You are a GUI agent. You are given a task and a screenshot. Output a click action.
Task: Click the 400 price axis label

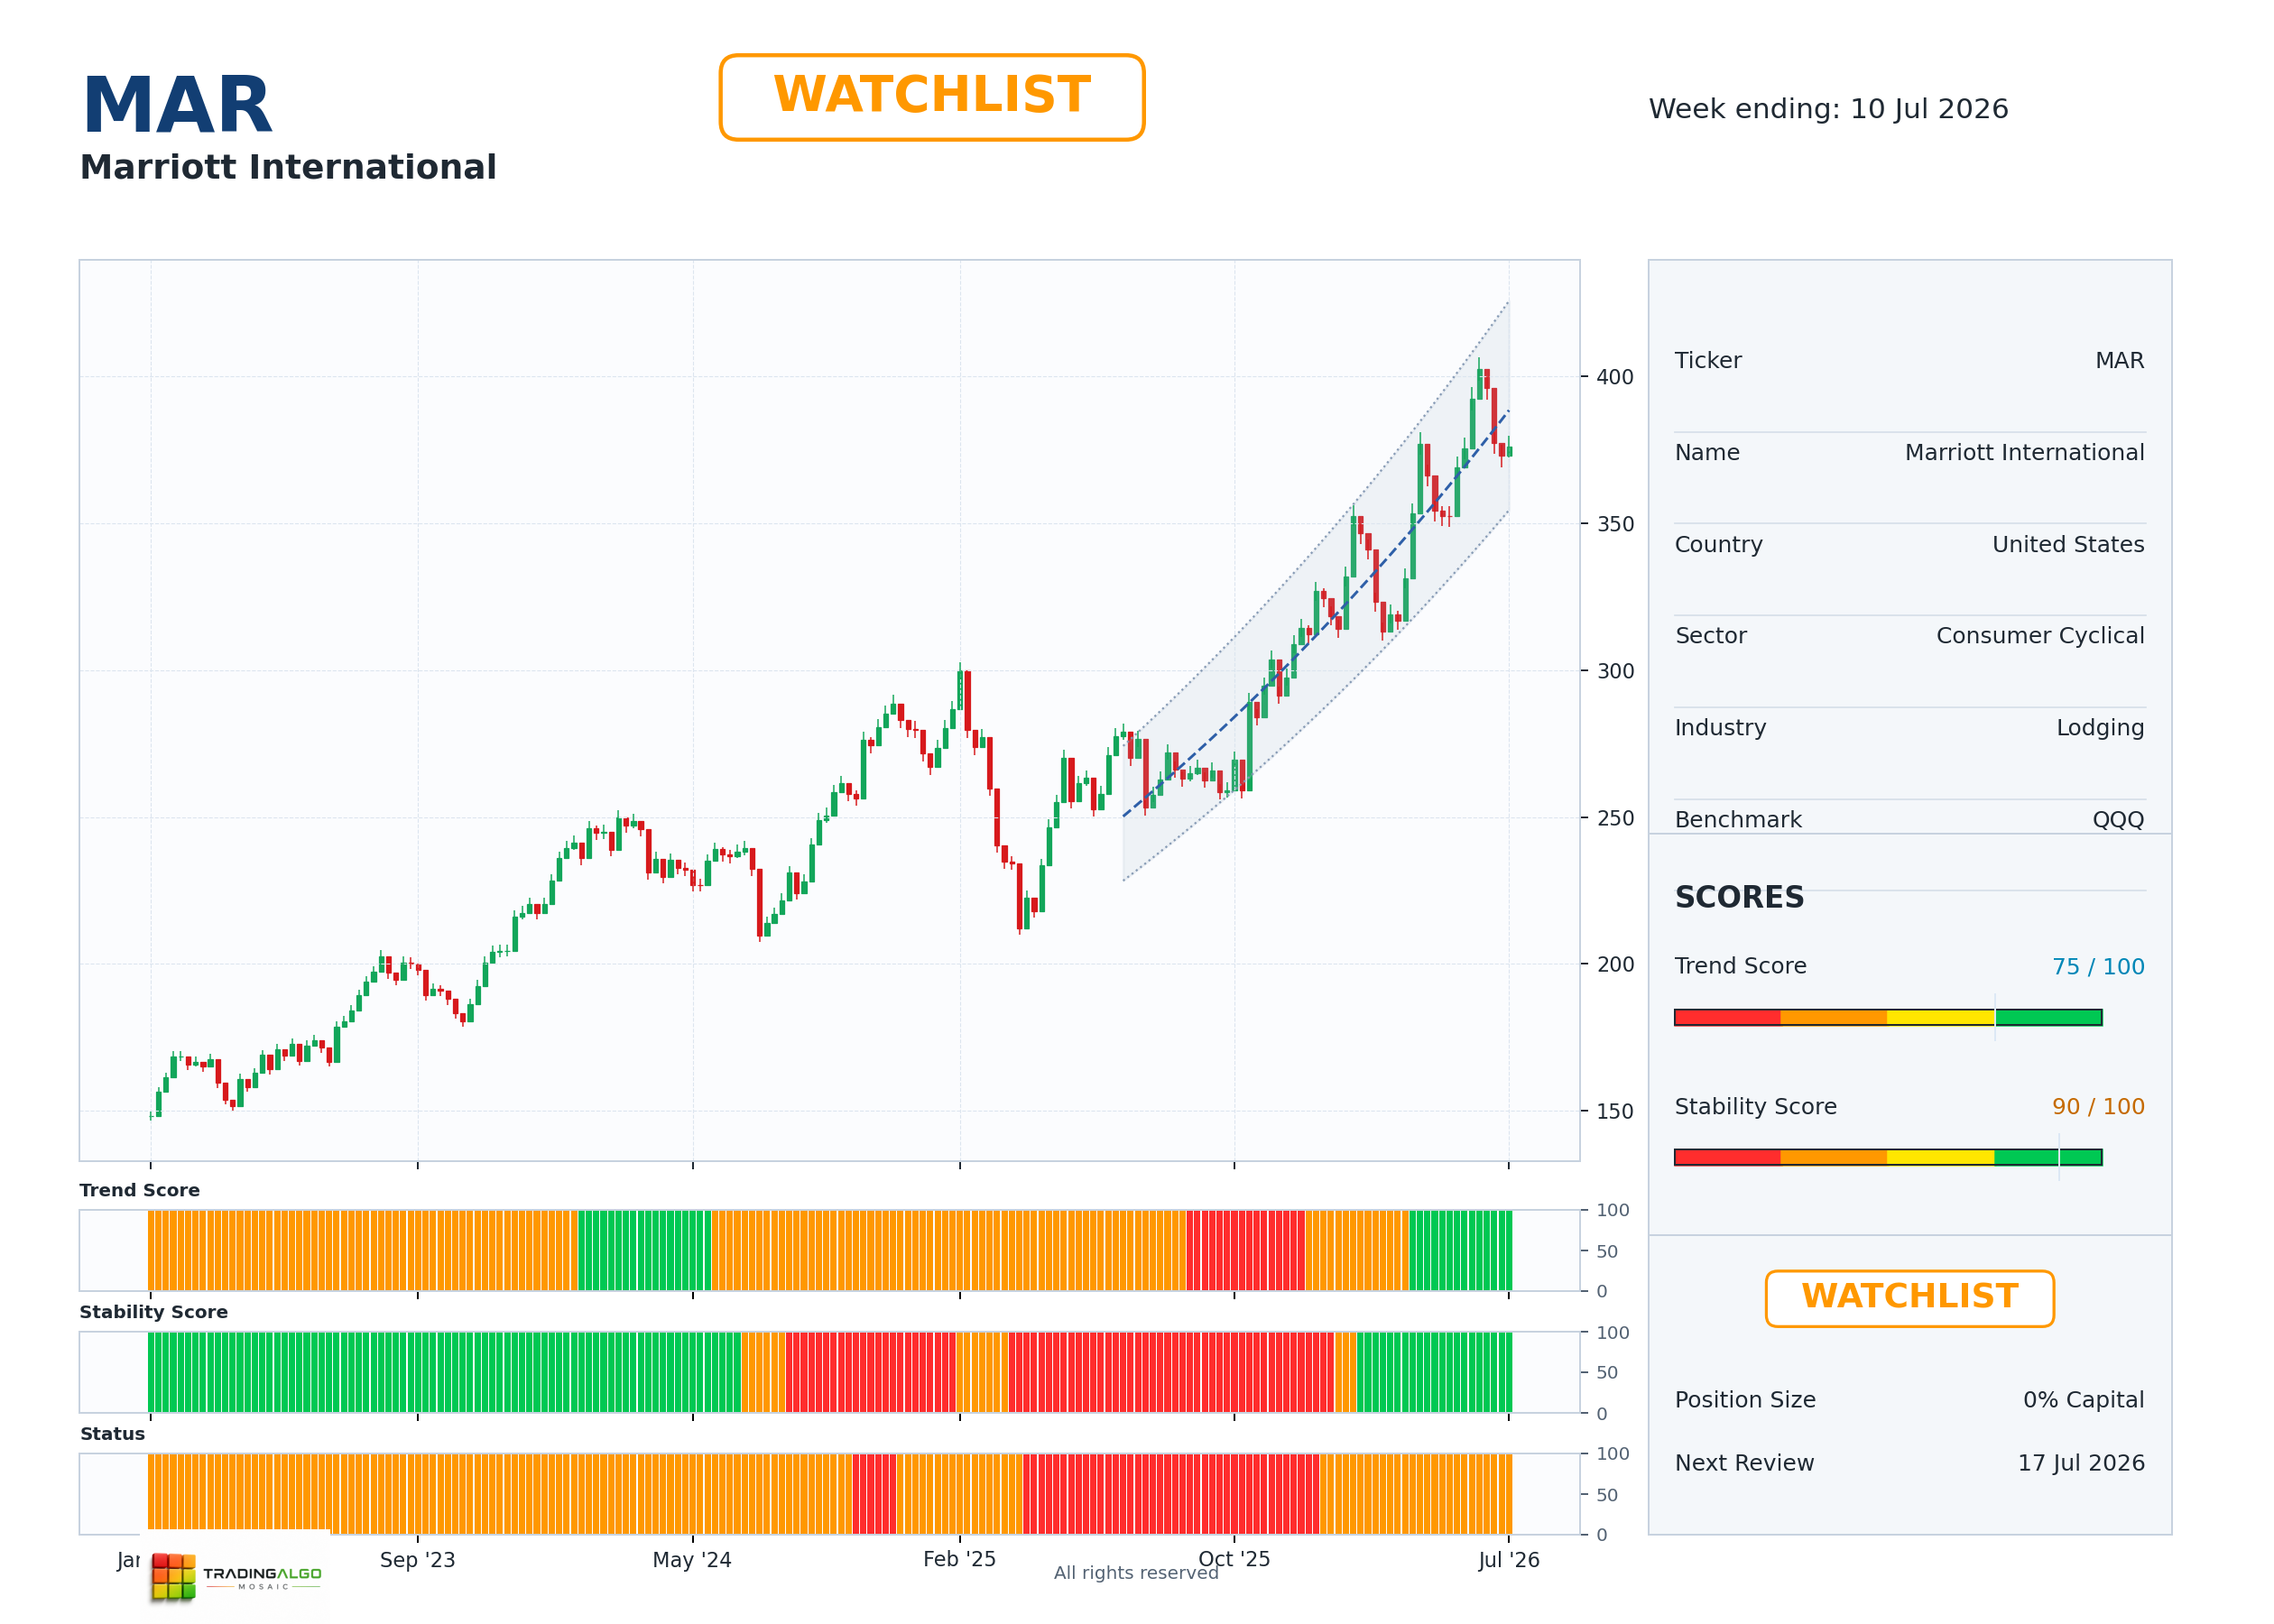coord(1614,377)
